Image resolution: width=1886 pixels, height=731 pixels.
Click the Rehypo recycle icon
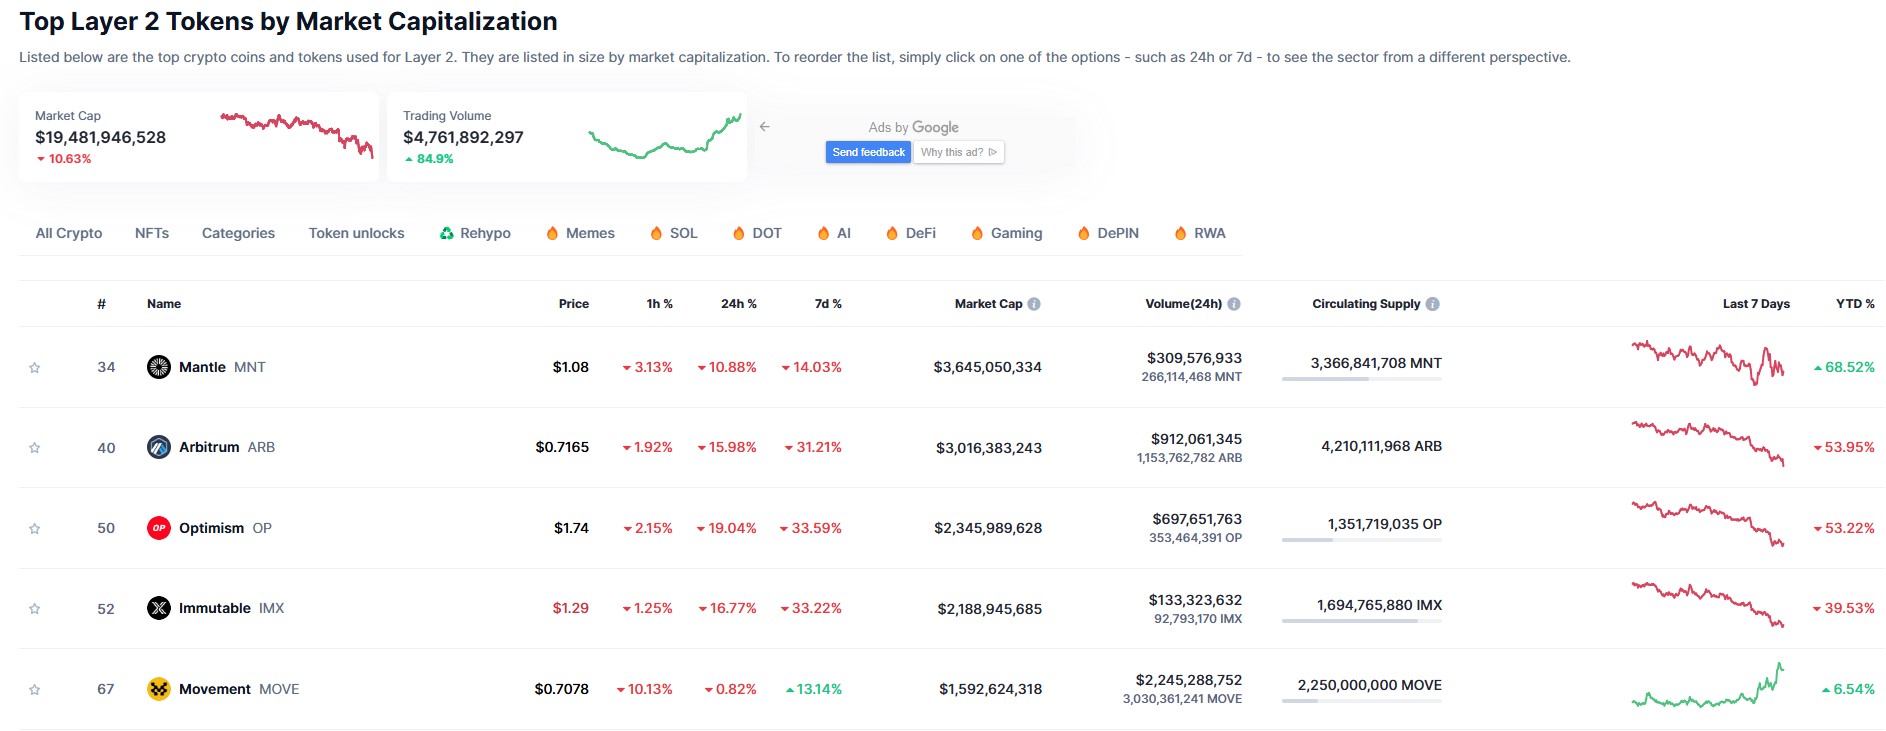coord(447,233)
